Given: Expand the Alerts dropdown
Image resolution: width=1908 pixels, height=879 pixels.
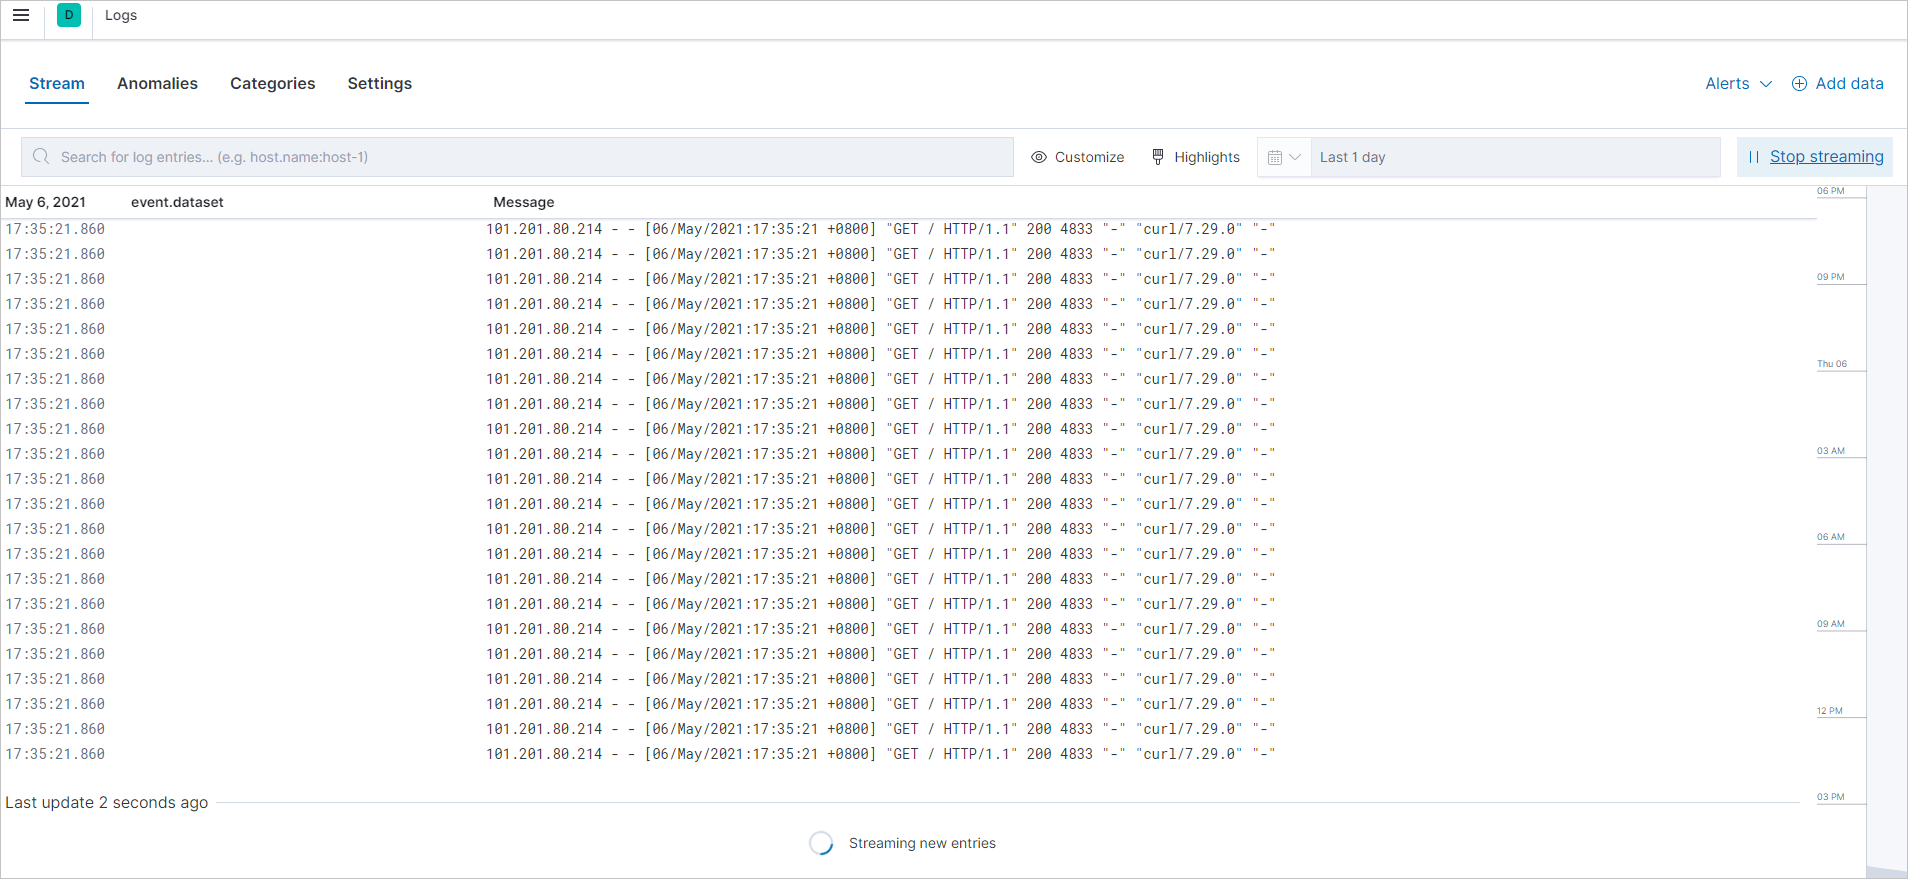Looking at the screenshot, I should pos(1738,84).
